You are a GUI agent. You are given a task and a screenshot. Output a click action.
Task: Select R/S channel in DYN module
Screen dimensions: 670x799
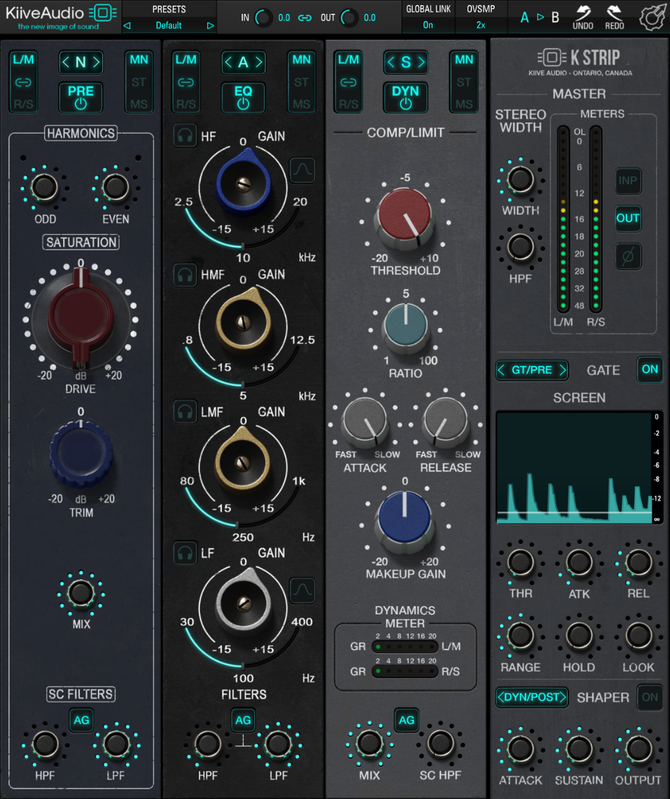point(349,104)
